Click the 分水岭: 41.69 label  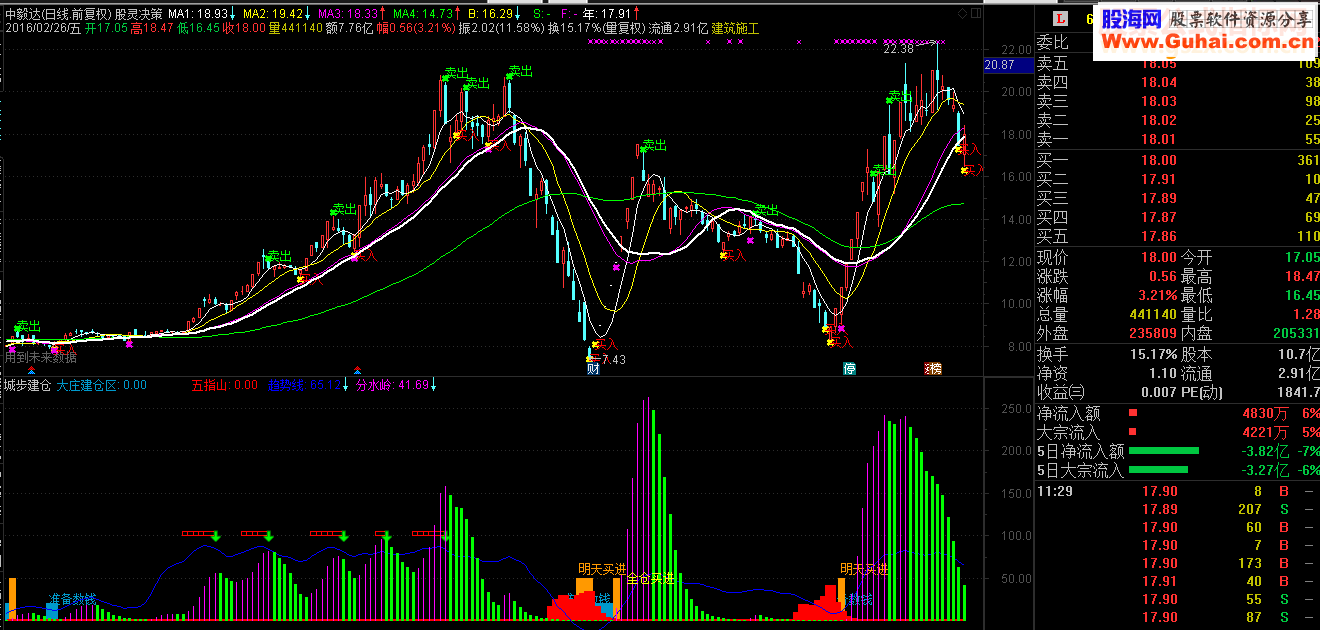(391, 384)
